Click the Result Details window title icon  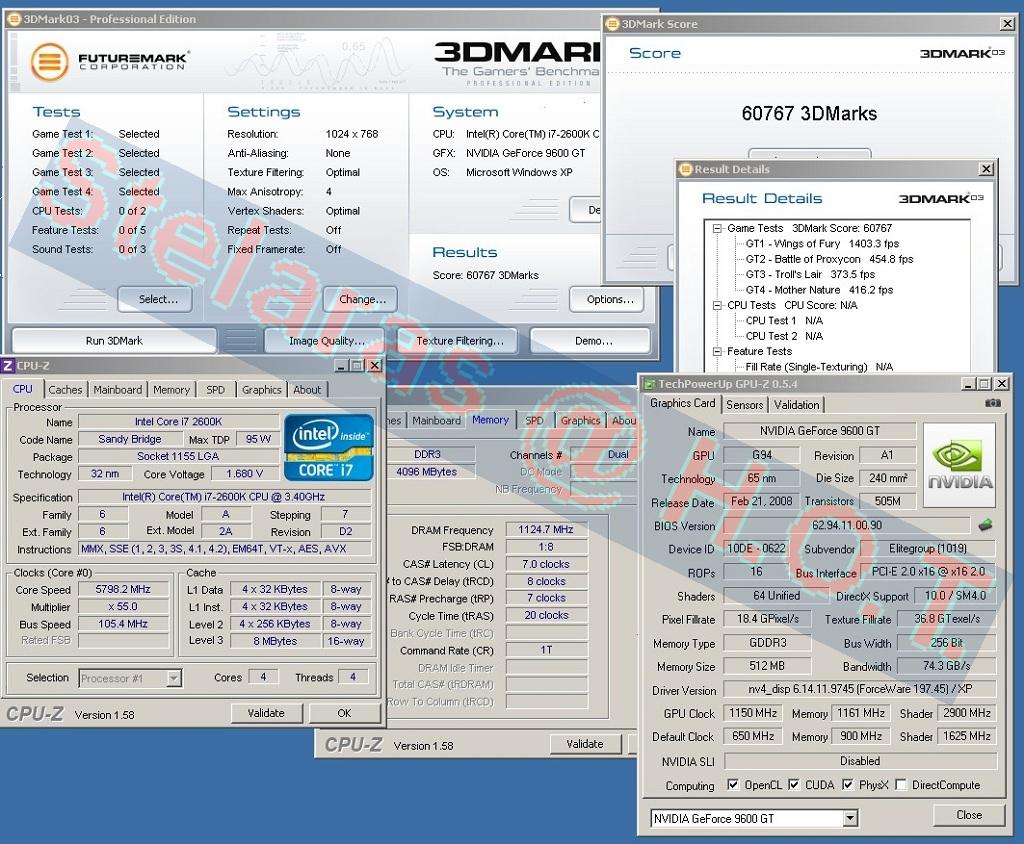pyautogui.click(x=686, y=169)
